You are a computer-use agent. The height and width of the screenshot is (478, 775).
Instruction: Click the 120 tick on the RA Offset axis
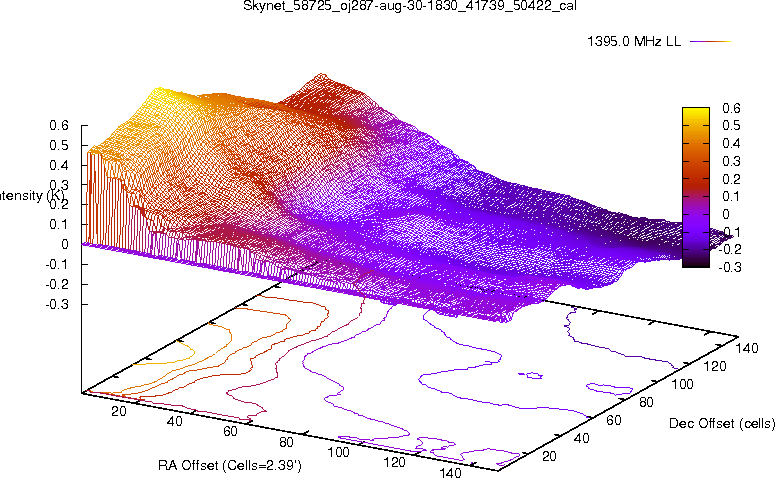pos(394,462)
